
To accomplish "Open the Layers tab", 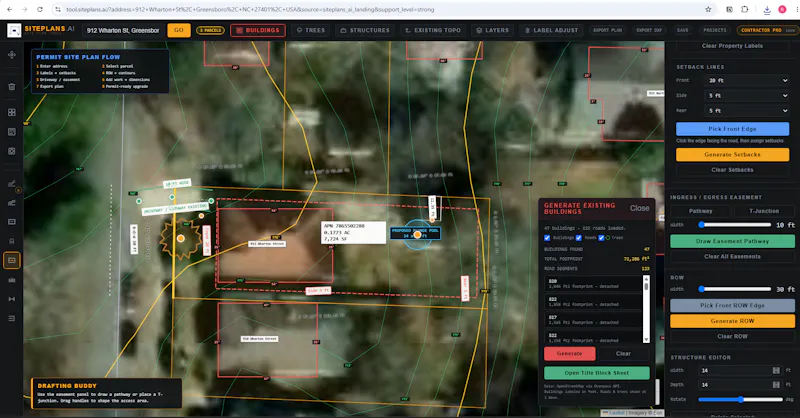I will [x=492, y=30].
